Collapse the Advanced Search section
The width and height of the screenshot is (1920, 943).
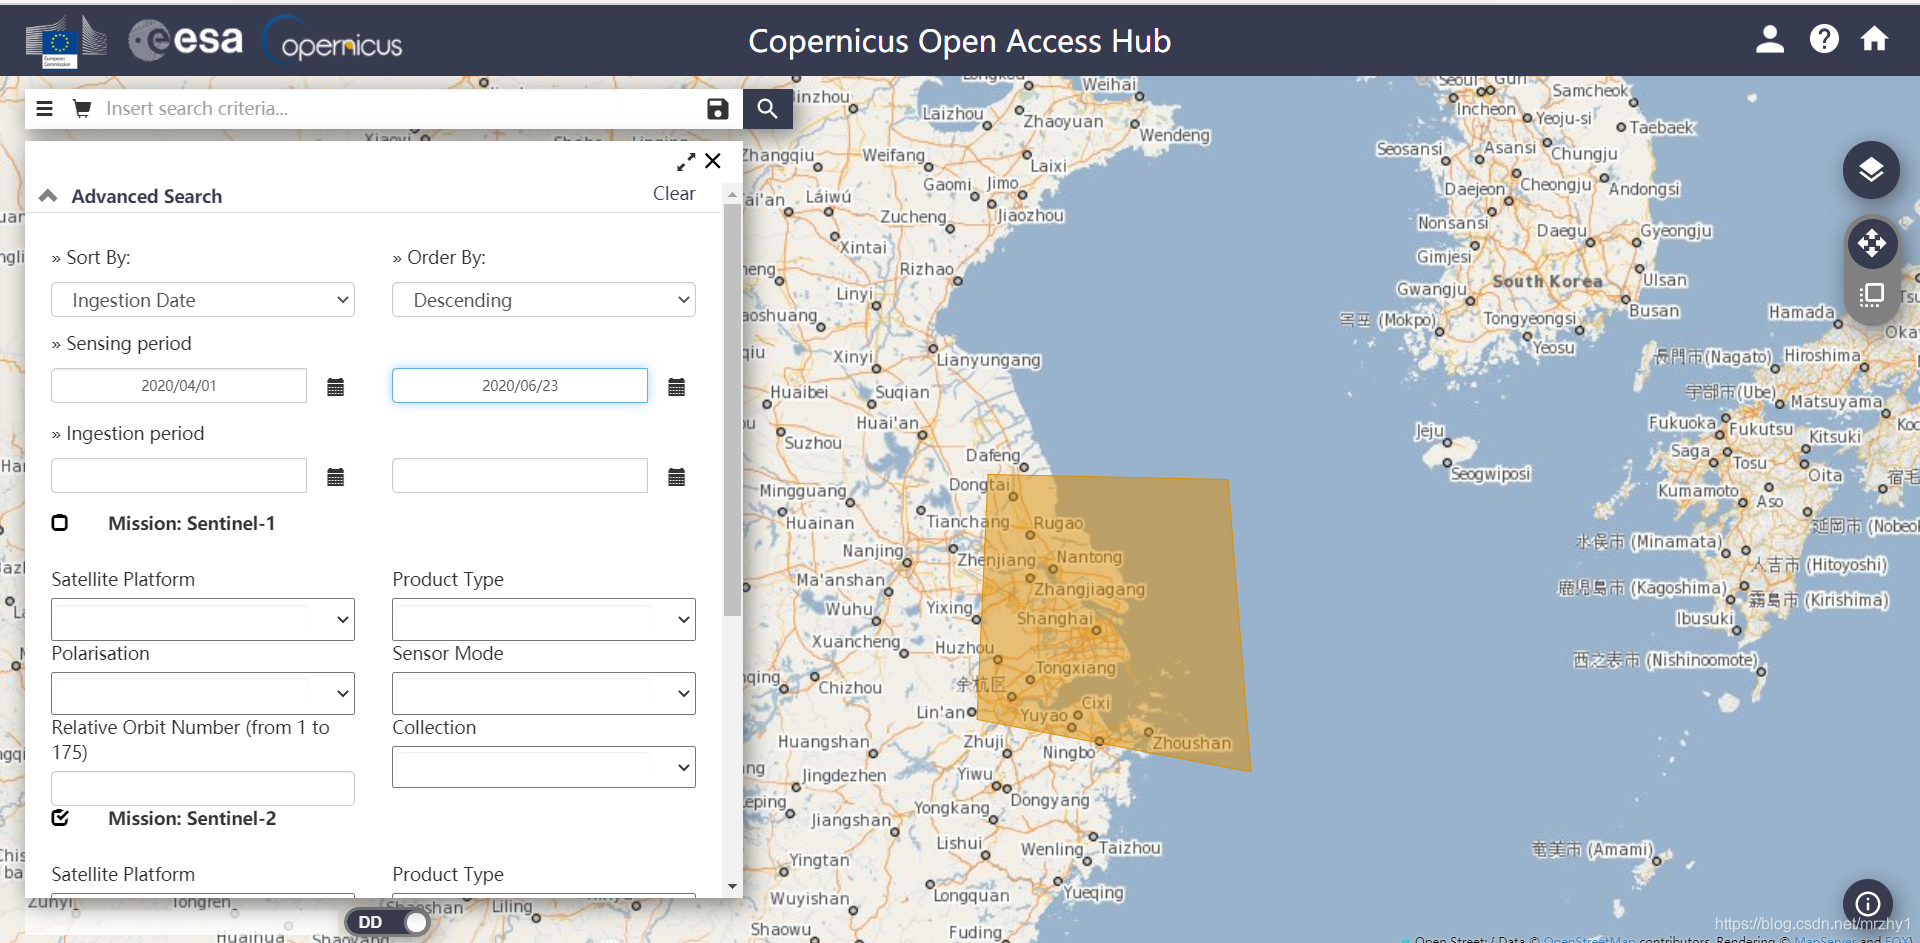click(x=48, y=196)
